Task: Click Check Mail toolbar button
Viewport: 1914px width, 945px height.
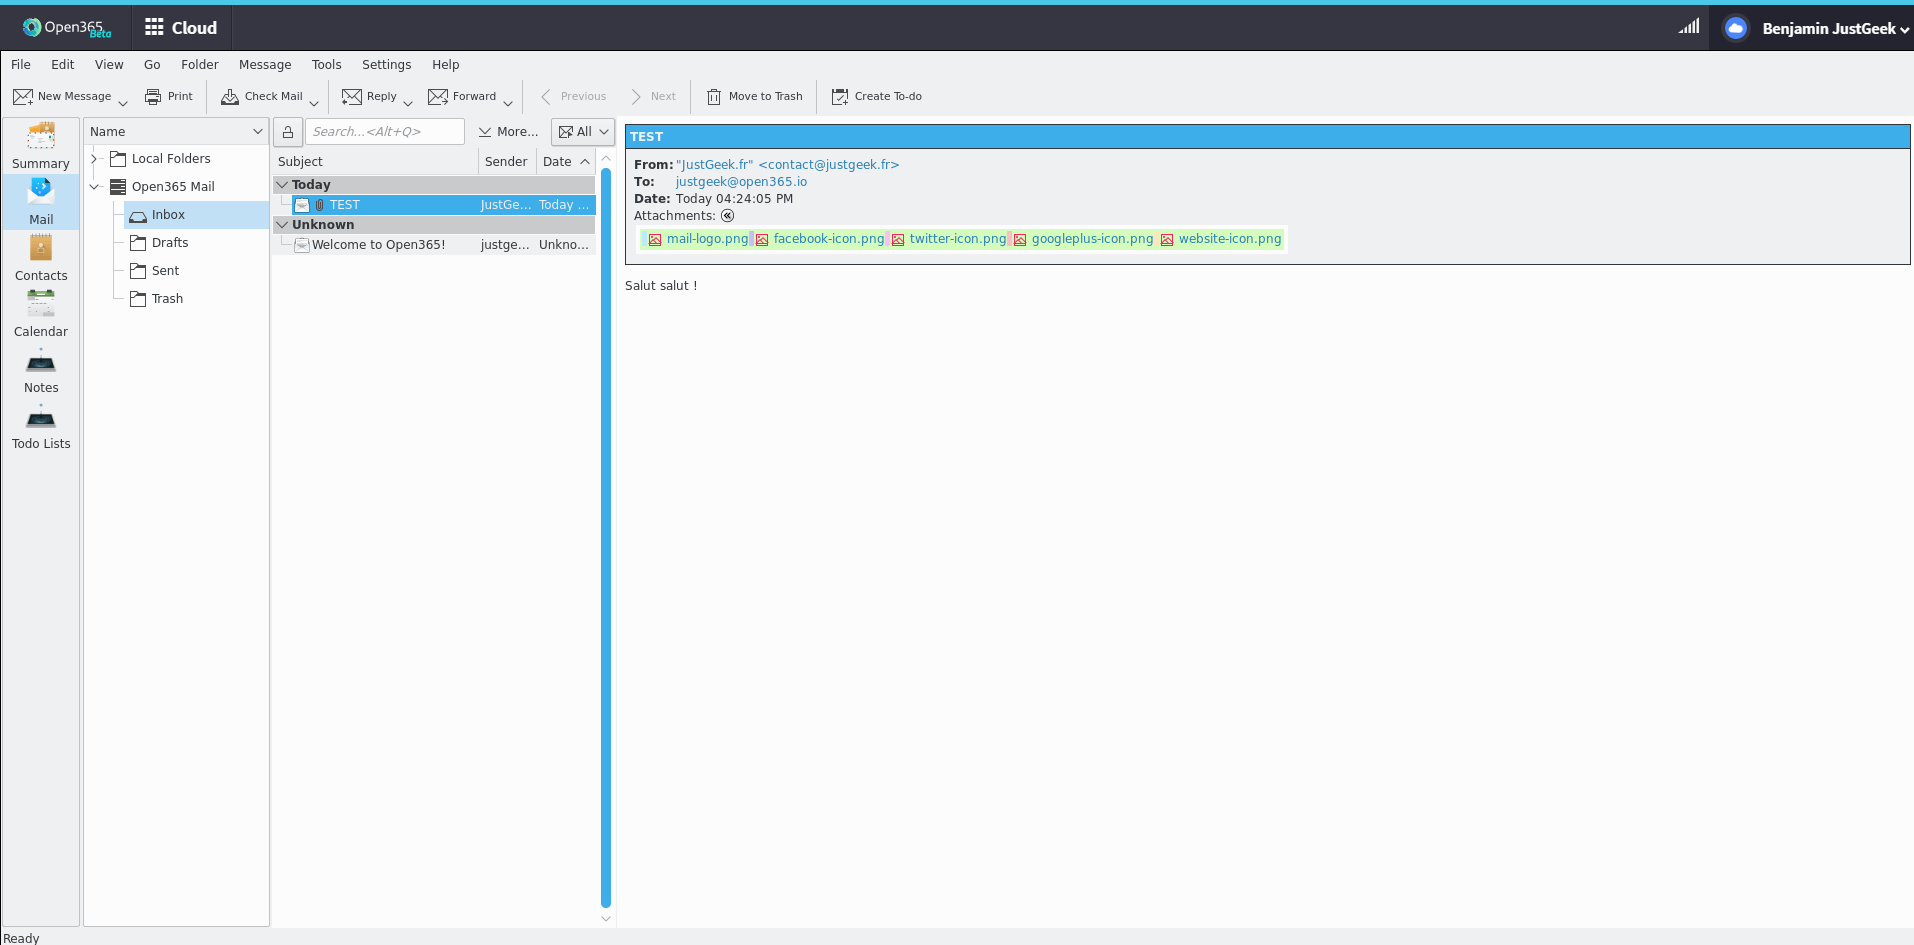Action: (x=262, y=96)
